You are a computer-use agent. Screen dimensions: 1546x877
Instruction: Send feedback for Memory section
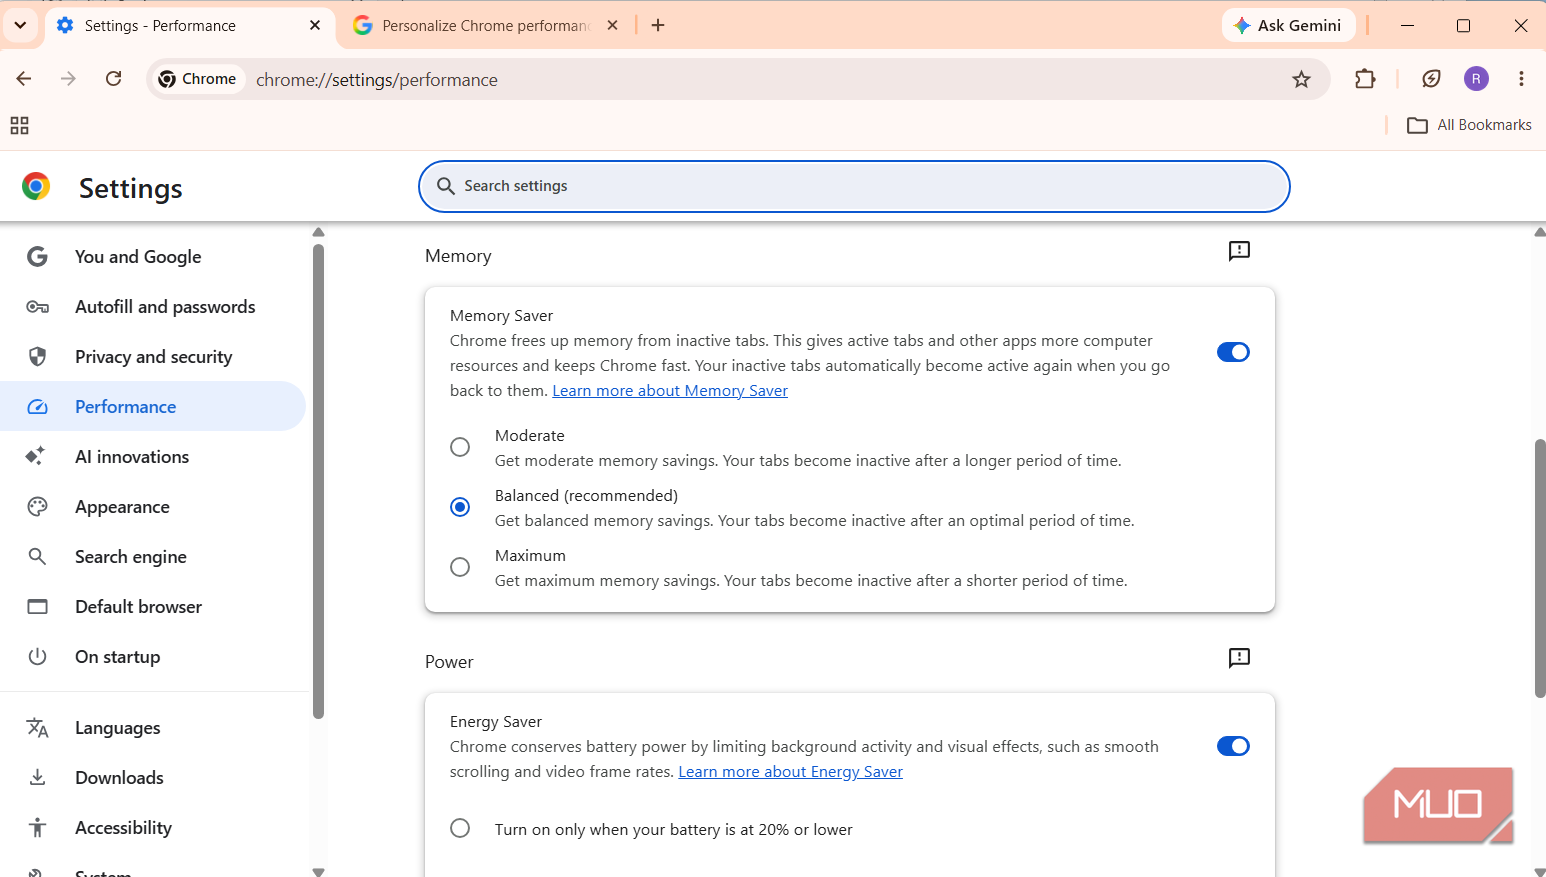tap(1239, 251)
